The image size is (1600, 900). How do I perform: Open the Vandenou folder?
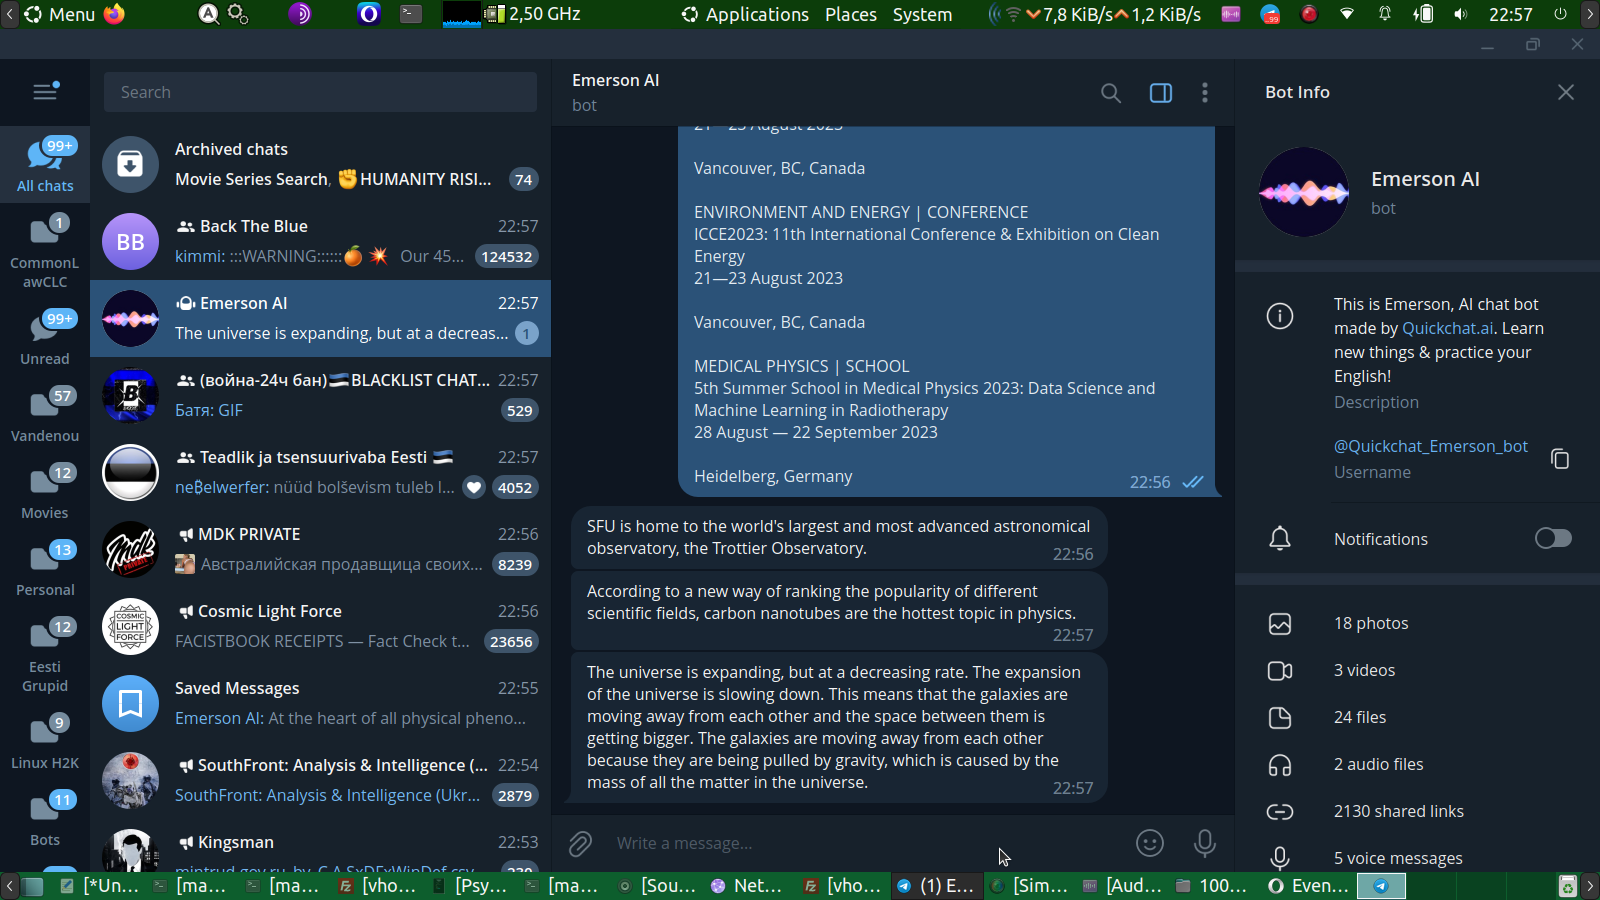pos(45,415)
